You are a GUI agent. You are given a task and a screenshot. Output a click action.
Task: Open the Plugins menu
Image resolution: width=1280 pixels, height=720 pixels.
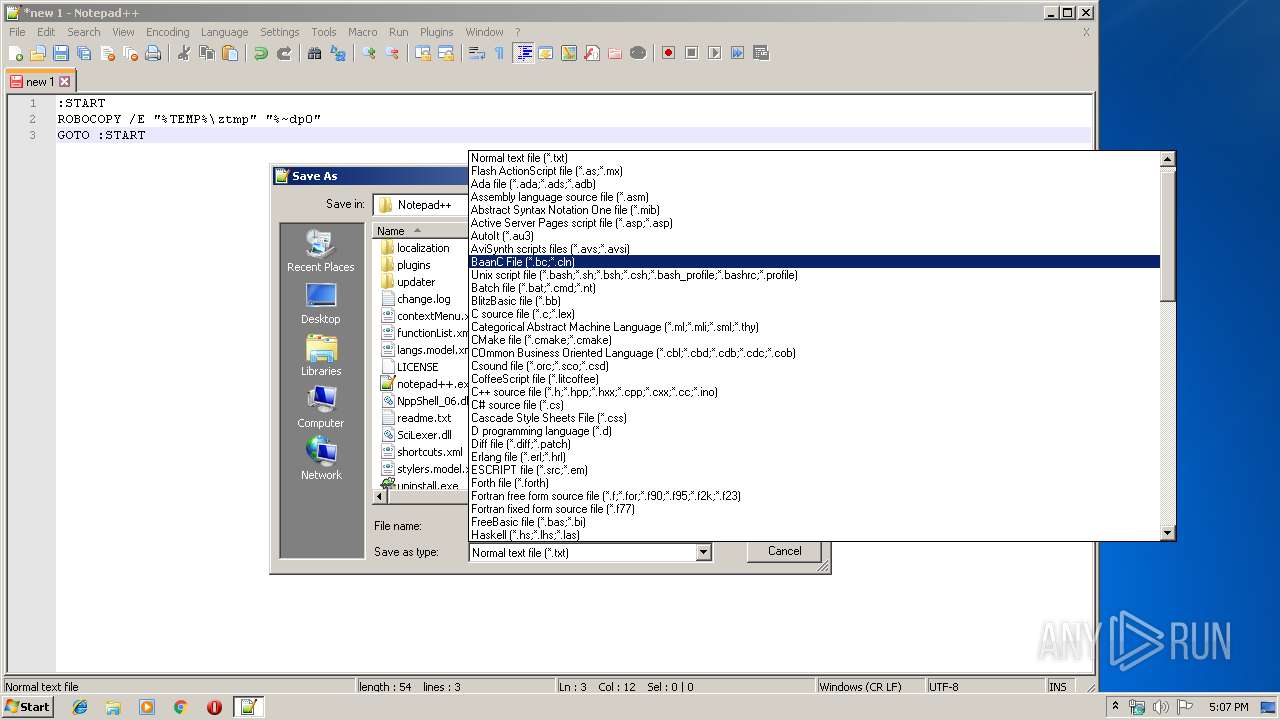point(436,32)
